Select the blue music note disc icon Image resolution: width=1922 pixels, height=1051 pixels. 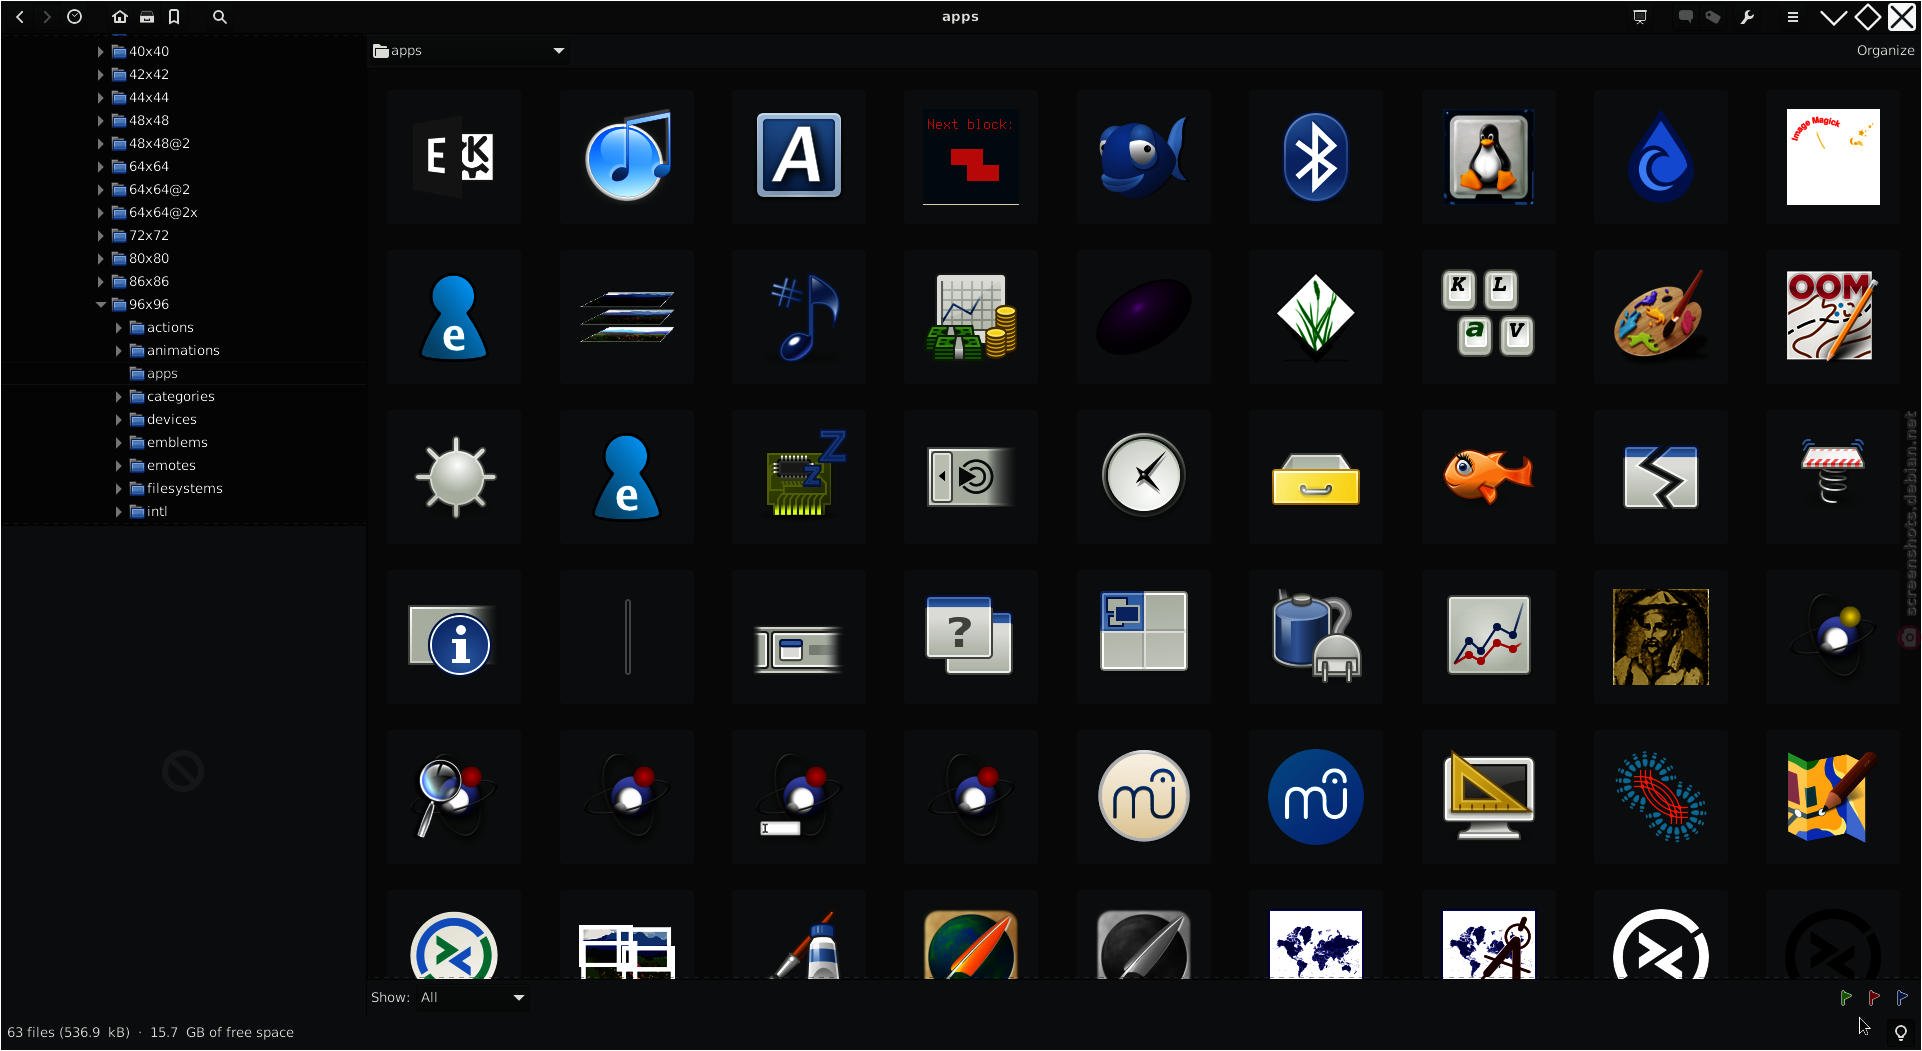point(627,157)
